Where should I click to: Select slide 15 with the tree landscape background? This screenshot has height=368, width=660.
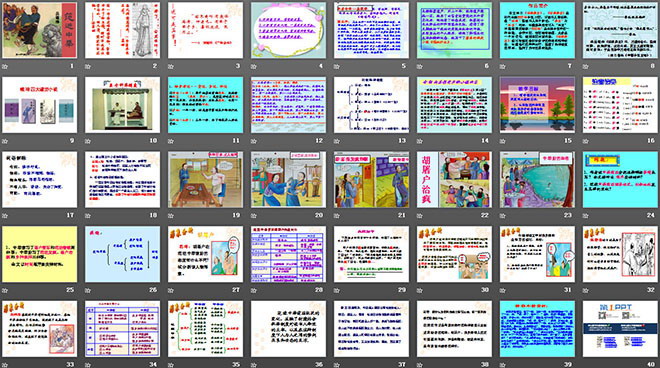[537, 105]
